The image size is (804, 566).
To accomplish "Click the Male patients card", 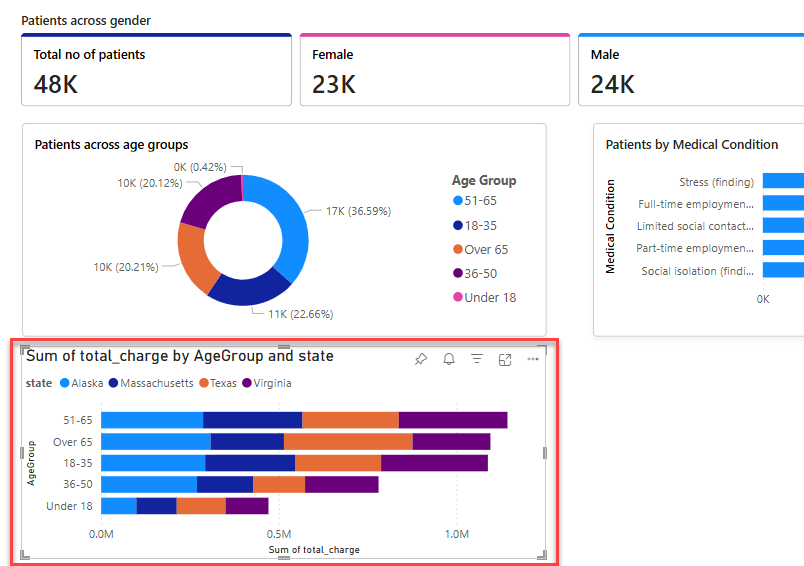I will (691, 70).
